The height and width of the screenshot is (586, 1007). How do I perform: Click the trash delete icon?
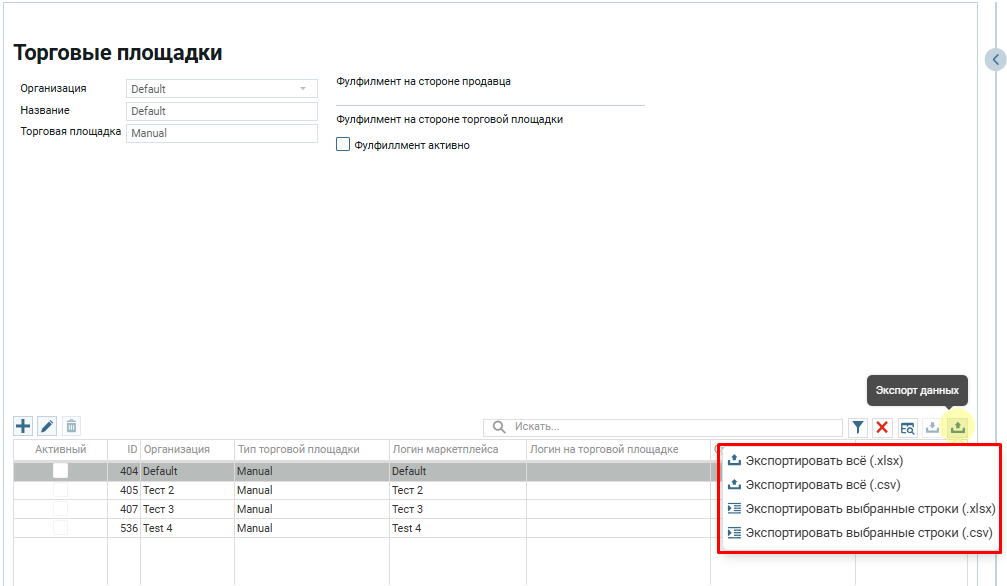(71, 427)
